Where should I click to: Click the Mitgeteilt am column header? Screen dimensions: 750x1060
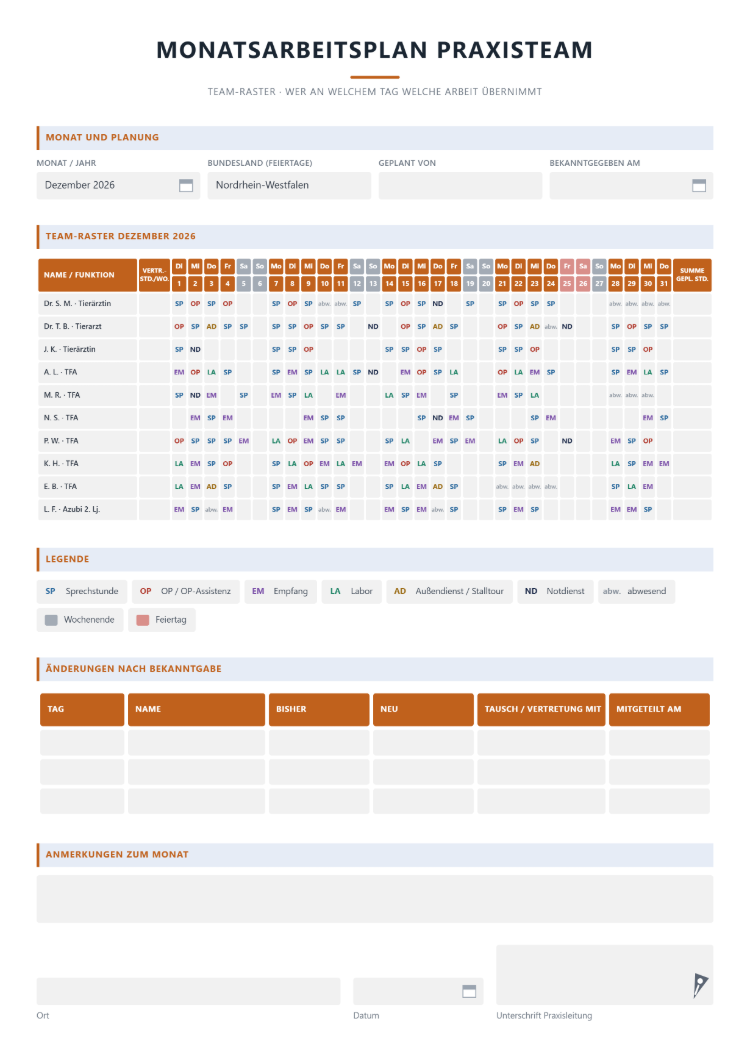659,709
